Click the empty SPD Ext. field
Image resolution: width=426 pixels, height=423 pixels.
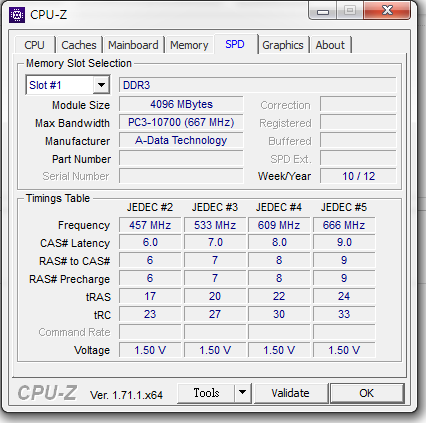tap(358, 158)
